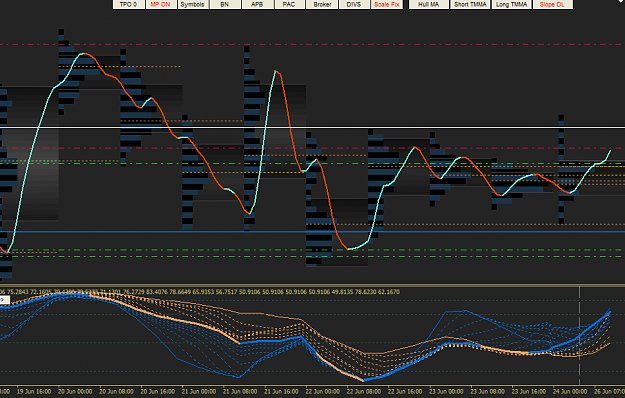
Task: Click the Short TMMA button
Action: (470, 4)
